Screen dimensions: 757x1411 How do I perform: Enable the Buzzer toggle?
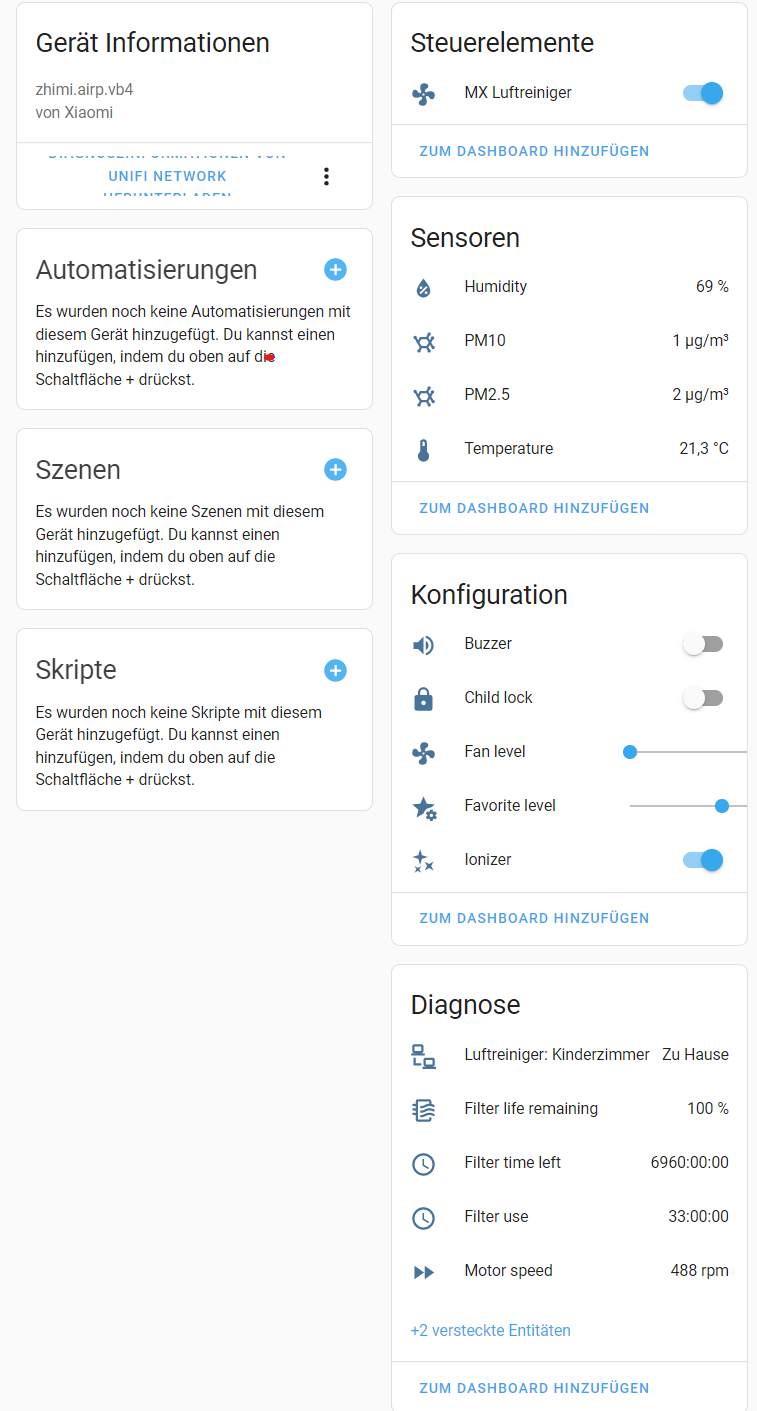703,644
